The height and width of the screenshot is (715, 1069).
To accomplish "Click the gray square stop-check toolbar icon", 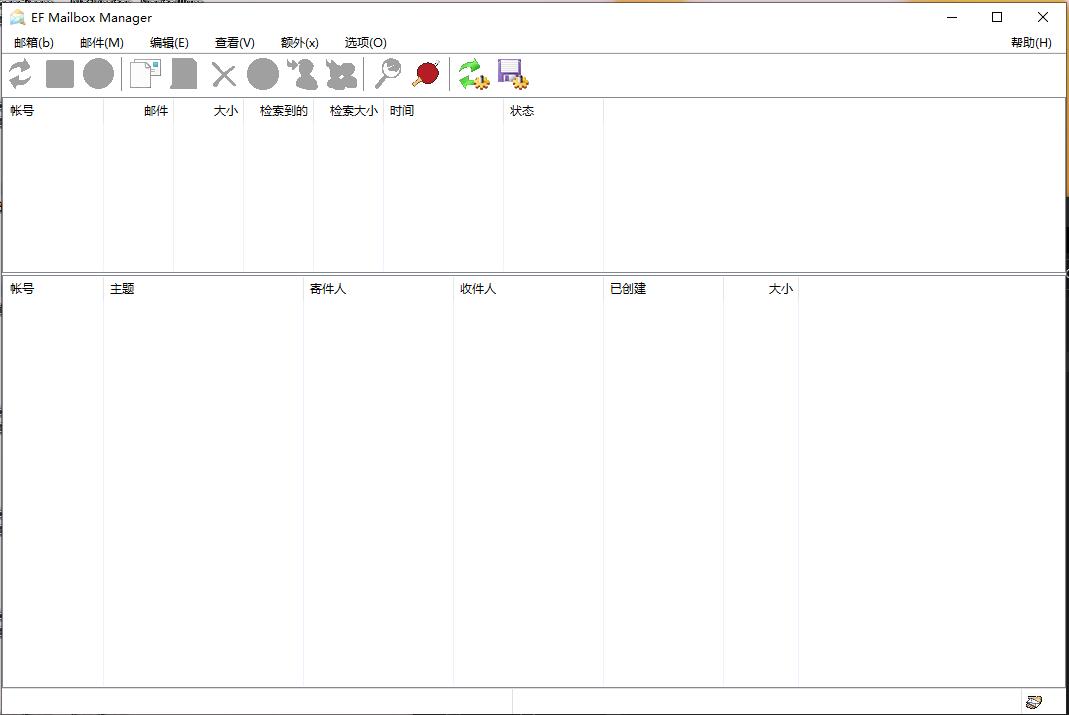I will (x=59, y=74).
